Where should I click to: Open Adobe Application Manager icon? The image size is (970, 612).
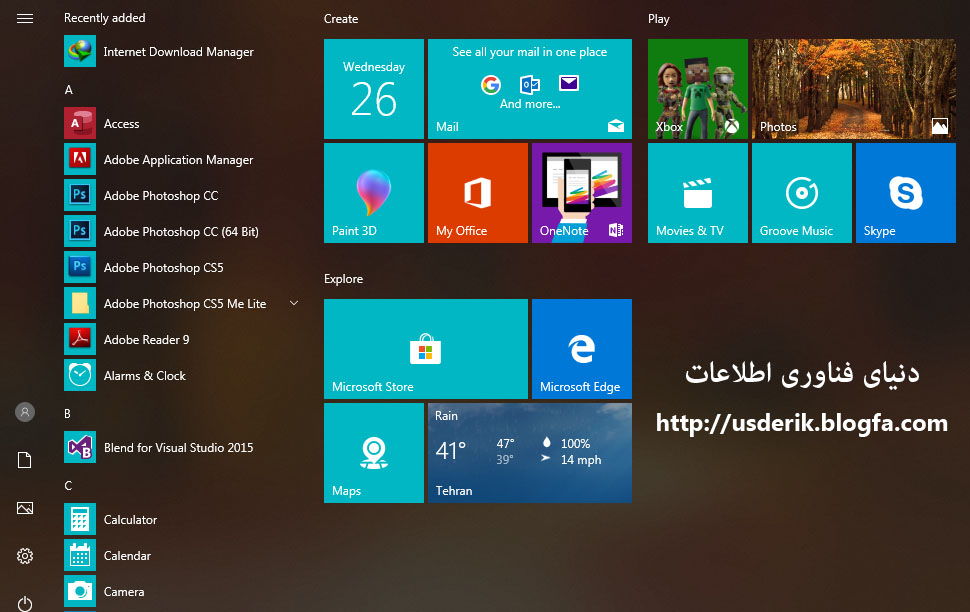point(80,159)
